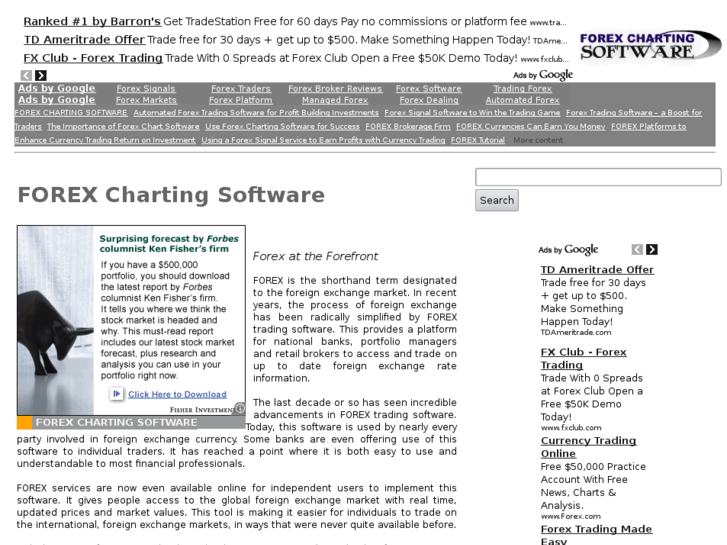The width and height of the screenshot is (727, 545).
Task: Focus the search text field
Action: (x=598, y=177)
